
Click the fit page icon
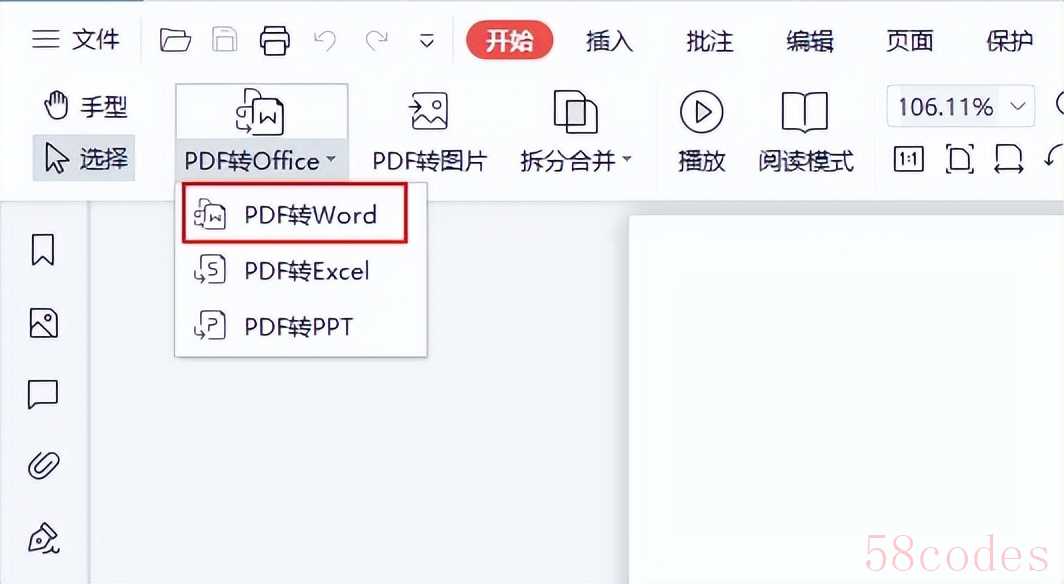960,159
